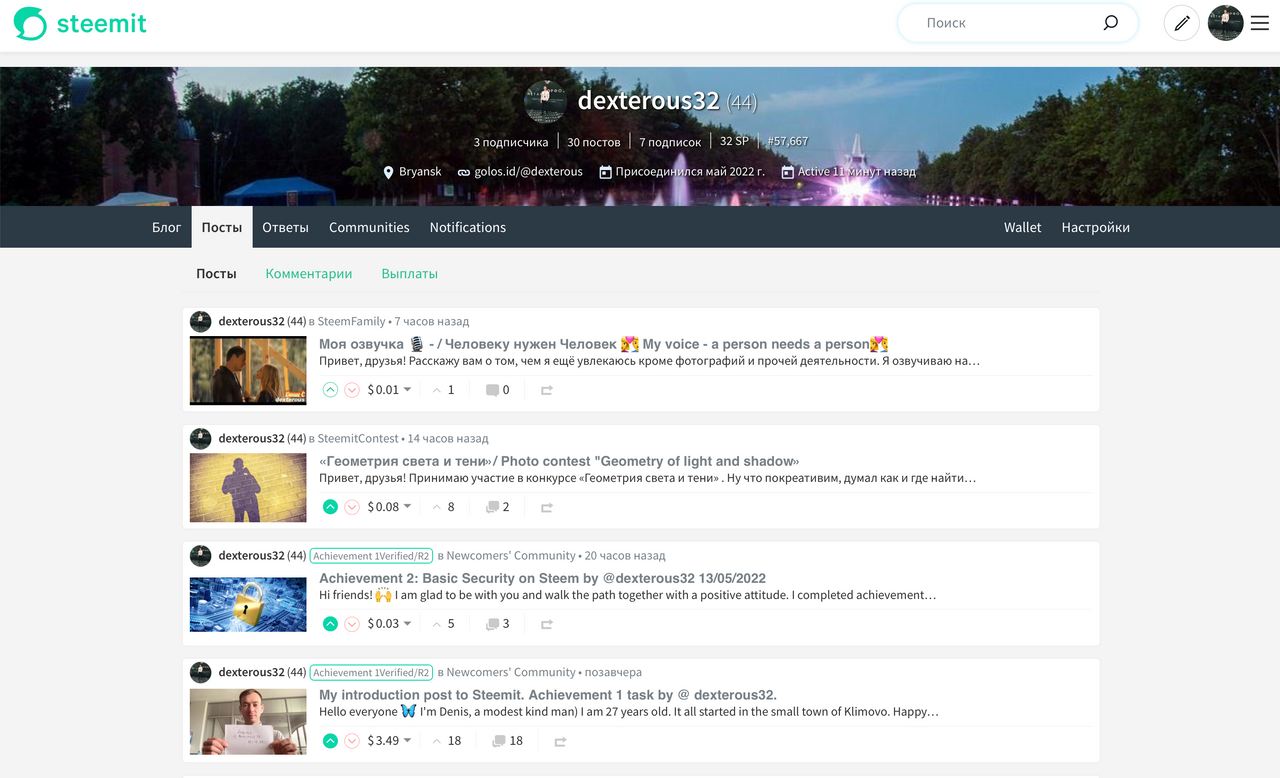Image resolution: width=1280 pixels, height=778 pixels.
Task: Show voters list with 1 vote
Action: (443, 390)
